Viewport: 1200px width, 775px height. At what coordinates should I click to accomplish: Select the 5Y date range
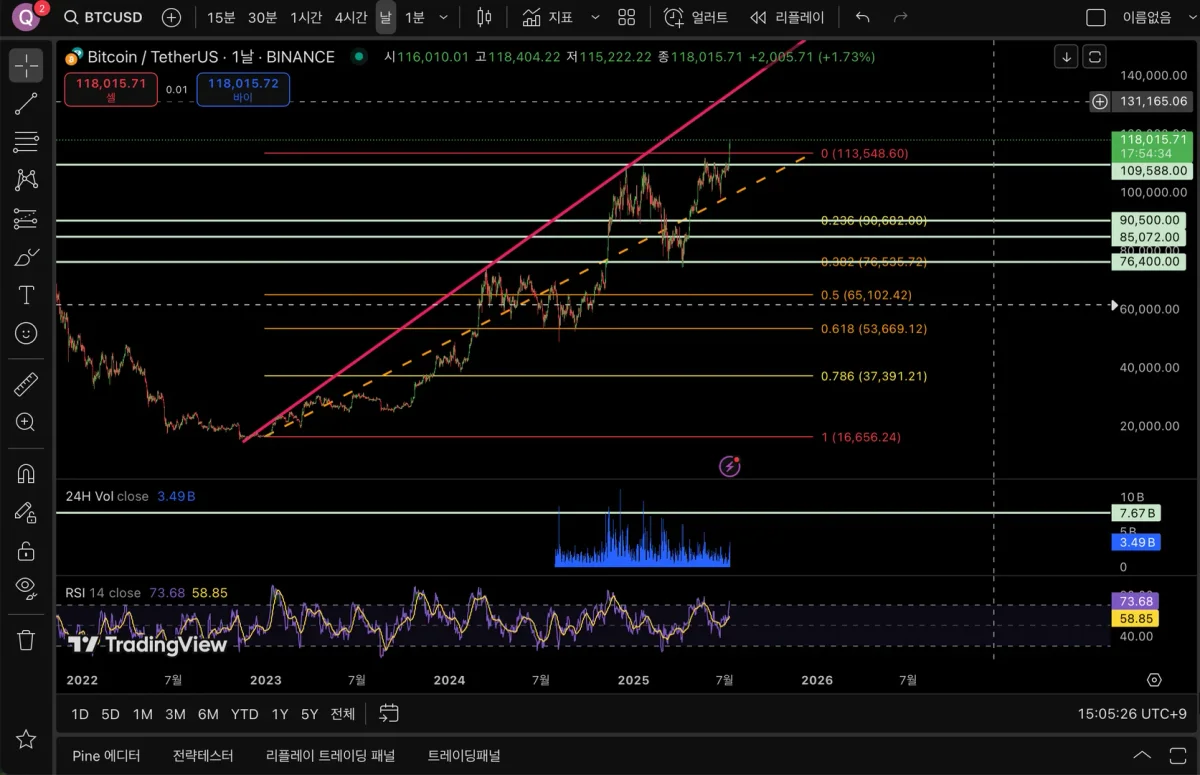pyautogui.click(x=309, y=714)
